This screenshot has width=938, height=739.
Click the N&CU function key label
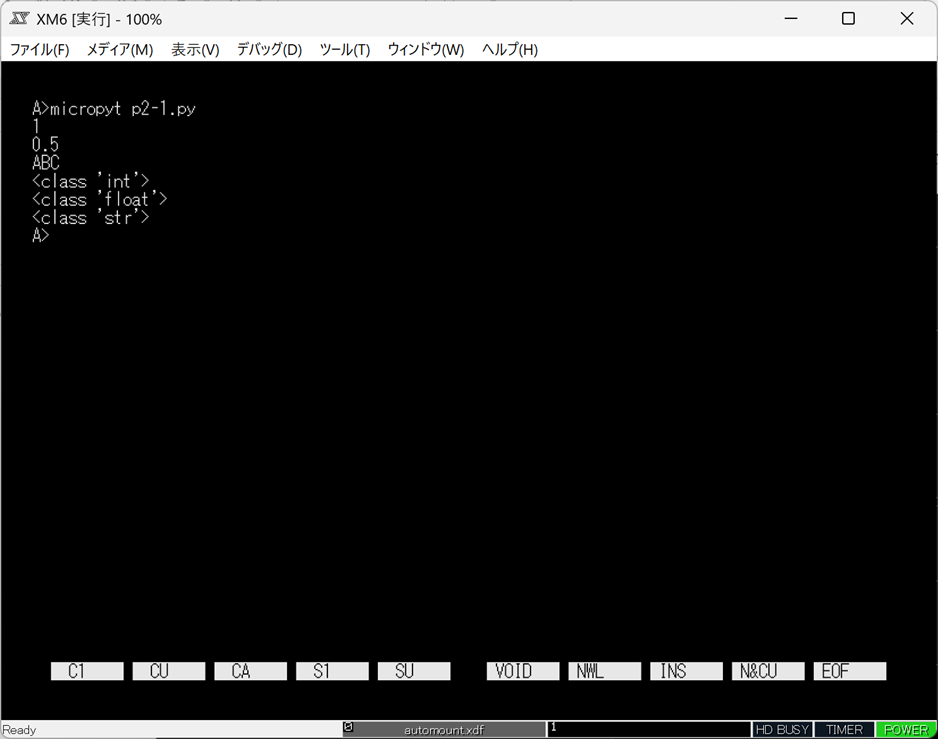click(x=768, y=671)
